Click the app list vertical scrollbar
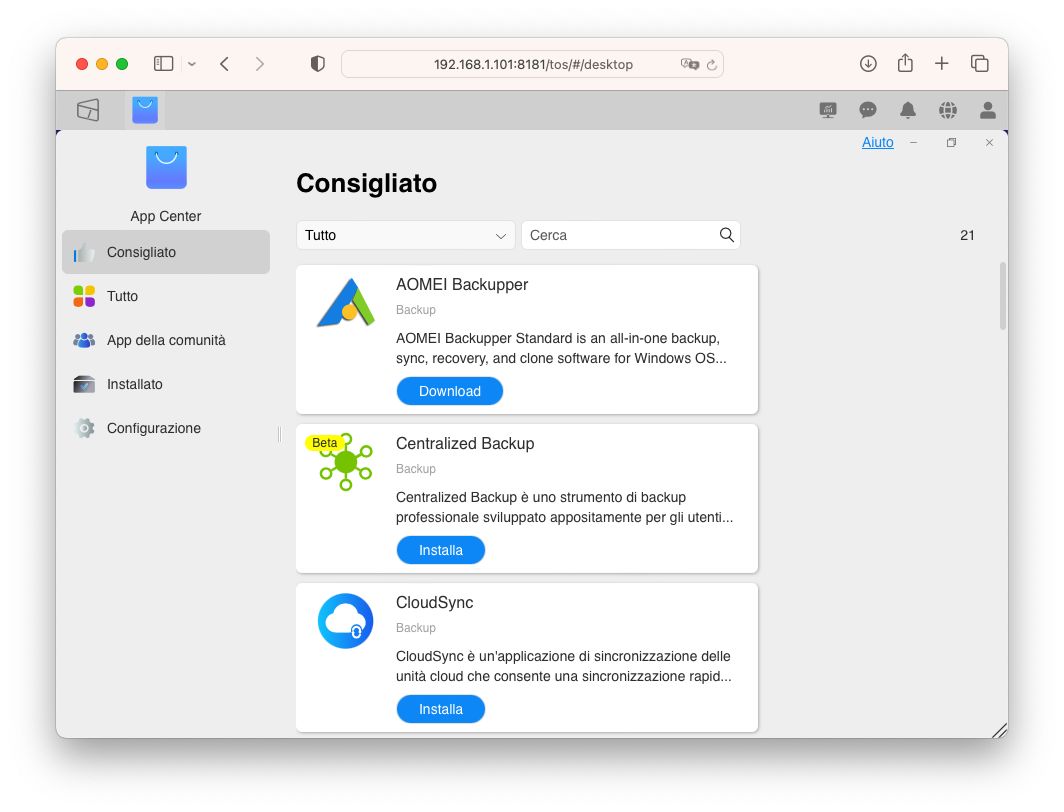Image resolution: width=1064 pixels, height=812 pixels. (x=1002, y=296)
